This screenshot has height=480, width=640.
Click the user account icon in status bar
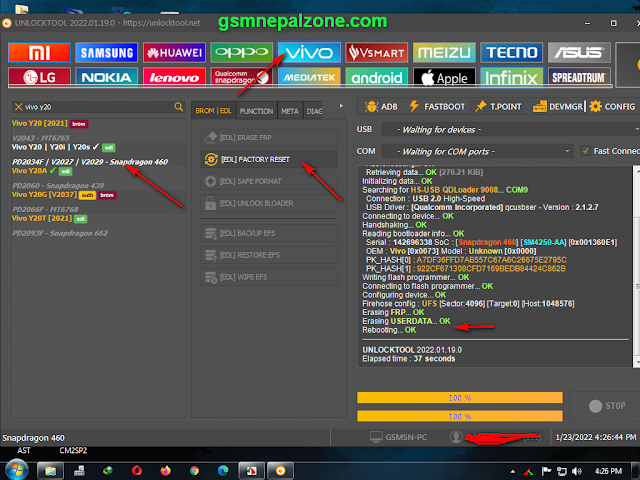point(456,437)
